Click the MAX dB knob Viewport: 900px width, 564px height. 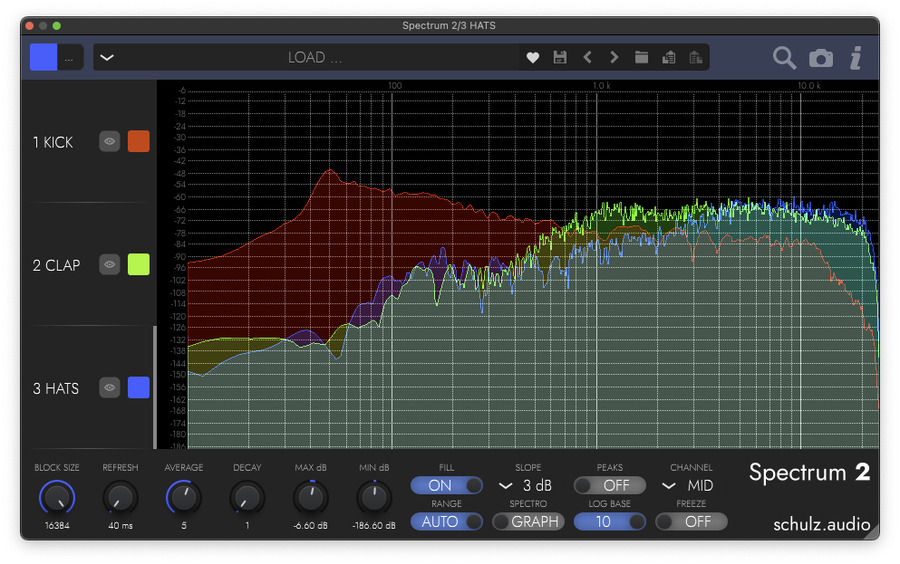pyautogui.click(x=311, y=497)
